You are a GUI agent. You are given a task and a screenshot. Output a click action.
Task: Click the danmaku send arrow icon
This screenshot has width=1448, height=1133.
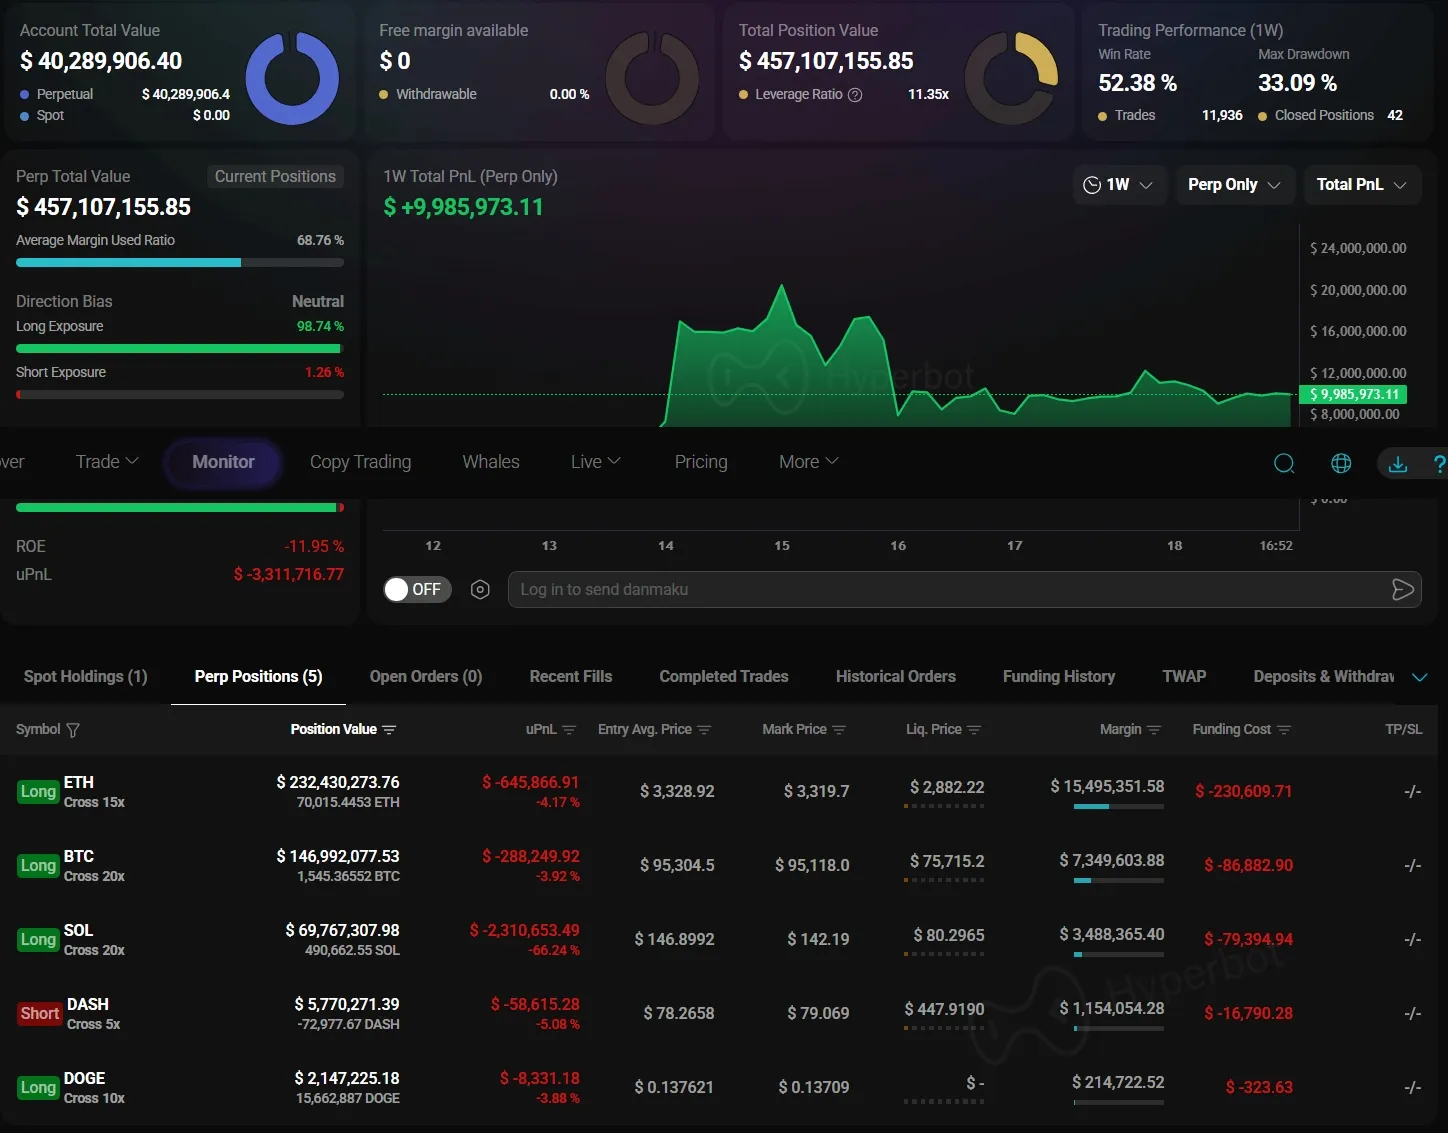click(1402, 589)
